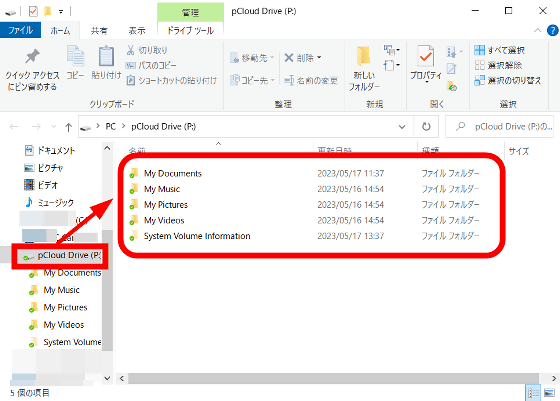The height and width of the screenshot is (401, 560).
Task: Select Music (ミュージック) in navigation pane
Action: click(49, 202)
